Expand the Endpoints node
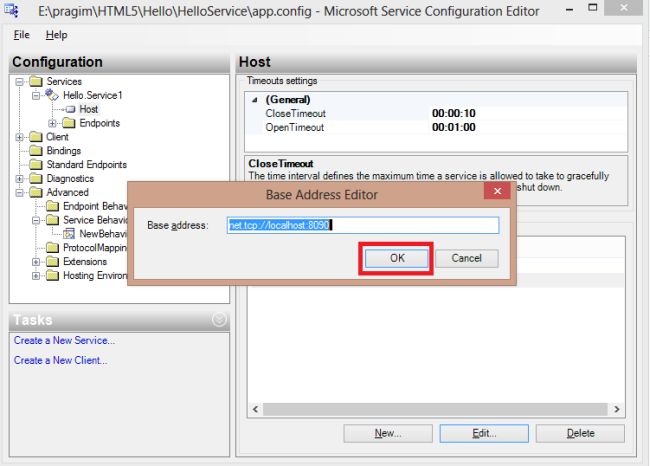The width and height of the screenshot is (650, 466). click(52, 123)
